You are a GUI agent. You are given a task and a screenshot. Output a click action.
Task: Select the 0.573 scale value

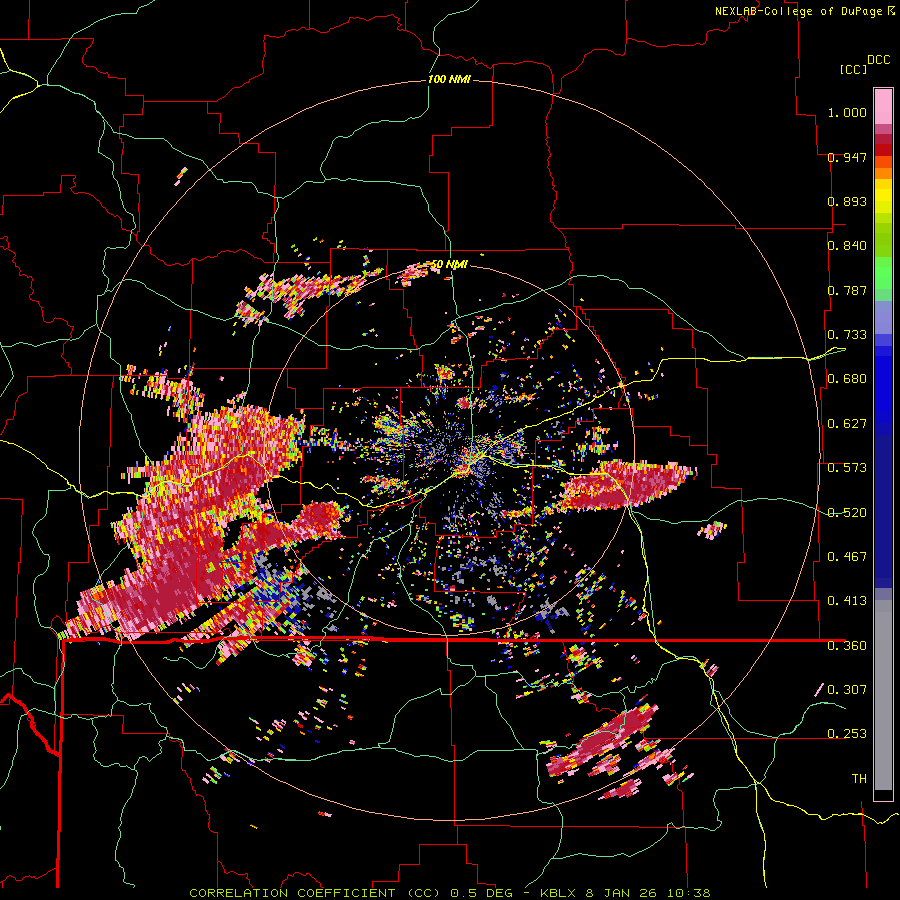(847, 468)
